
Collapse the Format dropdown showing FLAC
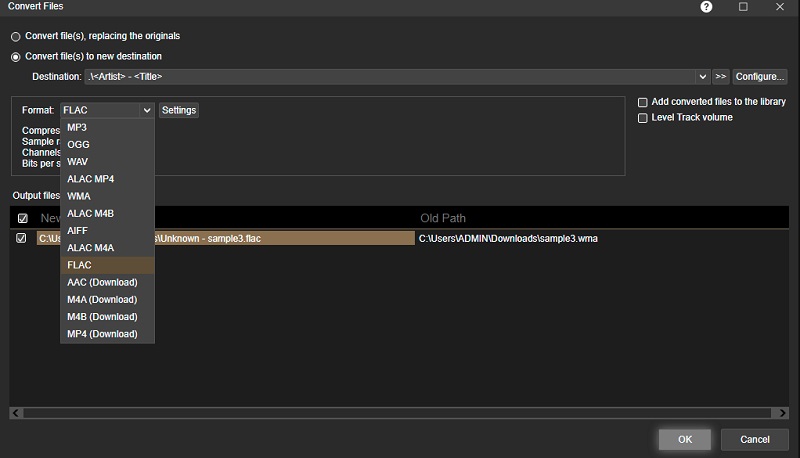(x=147, y=111)
